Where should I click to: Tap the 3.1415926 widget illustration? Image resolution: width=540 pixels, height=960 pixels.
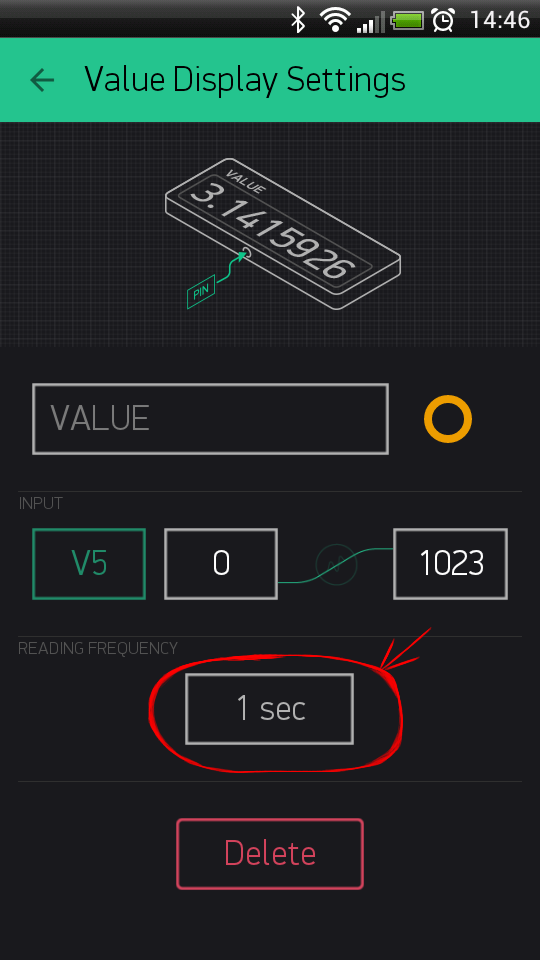point(283,234)
